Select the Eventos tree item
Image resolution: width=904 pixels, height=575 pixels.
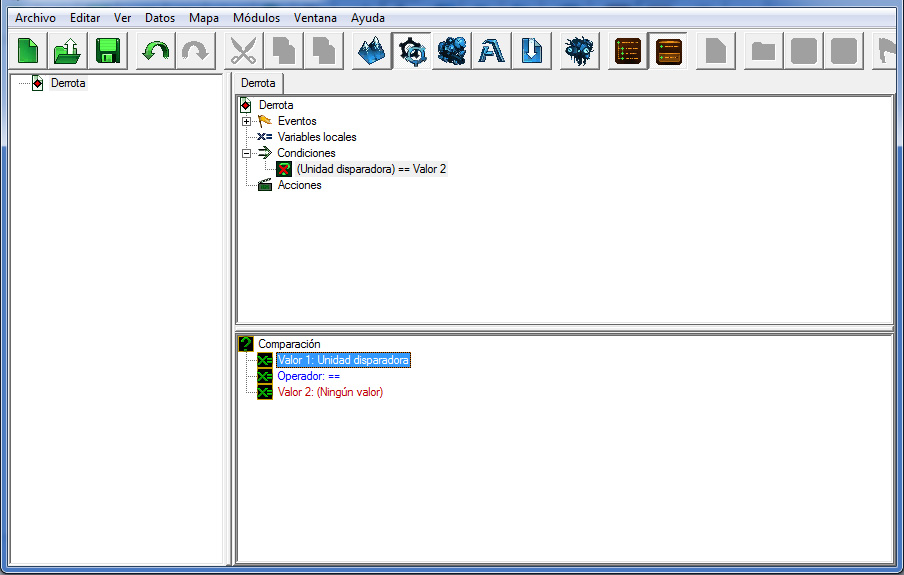pos(297,121)
